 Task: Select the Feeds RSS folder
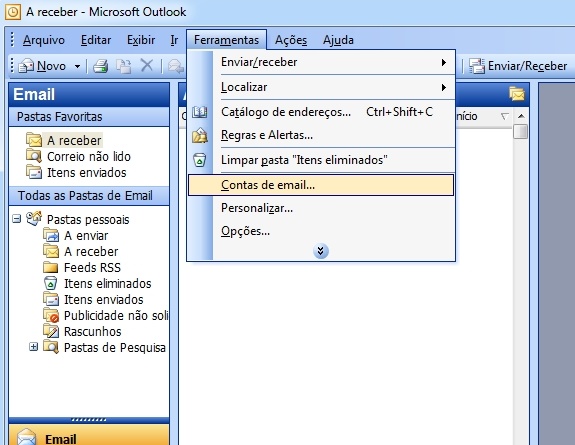pos(92,267)
